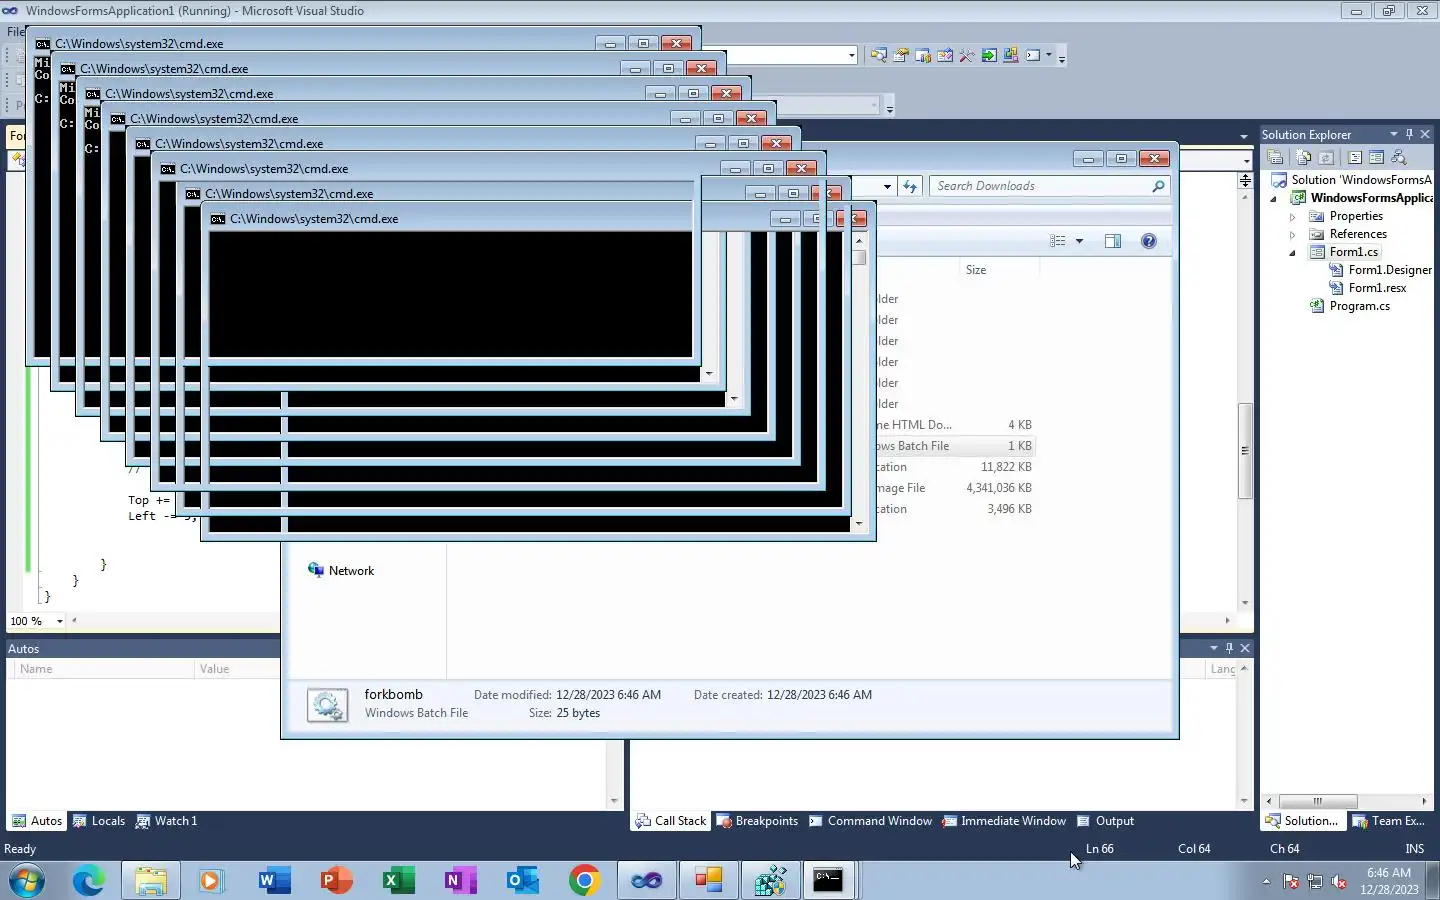Viewport: 1440px width, 900px height.
Task: Click the Explorer change view icon
Action: (x=1058, y=241)
